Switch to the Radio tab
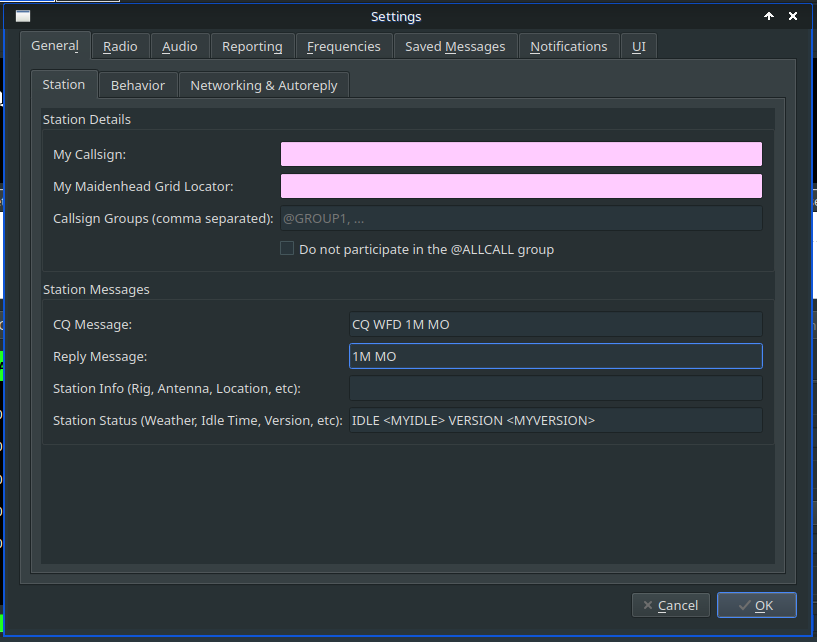Image resolution: width=817 pixels, height=642 pixels. click(120, 47)
